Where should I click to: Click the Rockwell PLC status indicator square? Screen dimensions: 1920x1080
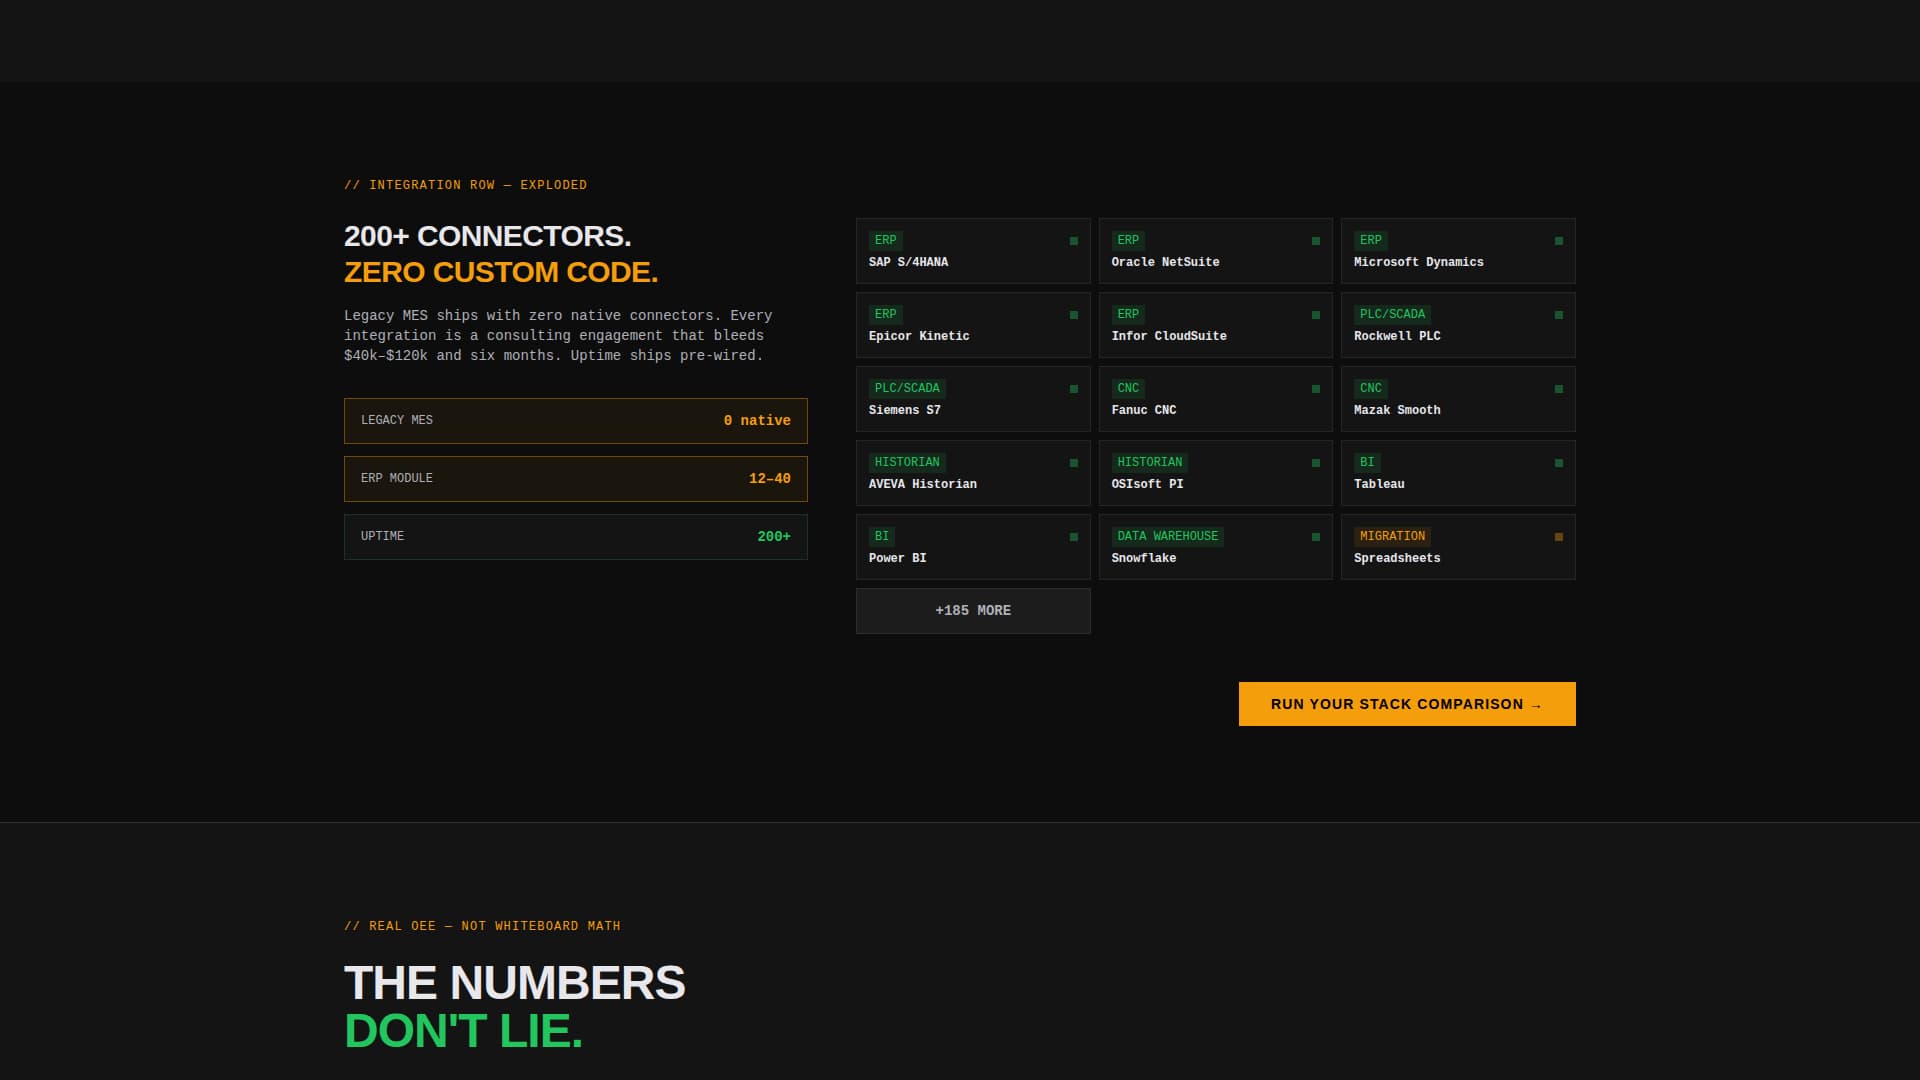1559,315
